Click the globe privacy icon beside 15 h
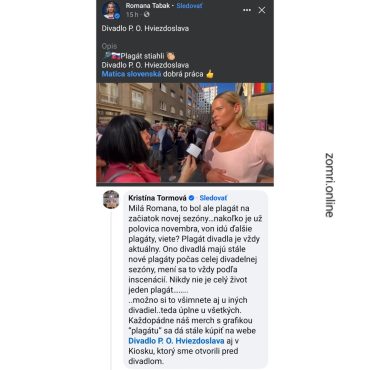This screenshot has width=370, height=370. coord(147,15)
